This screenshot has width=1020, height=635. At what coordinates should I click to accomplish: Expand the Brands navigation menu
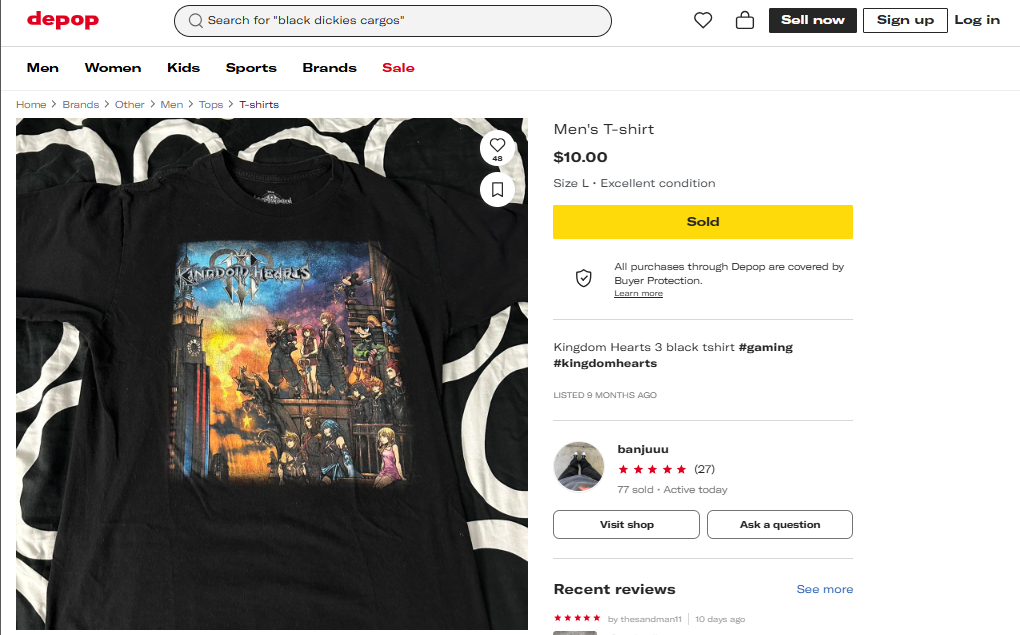(x=329, y=68)
